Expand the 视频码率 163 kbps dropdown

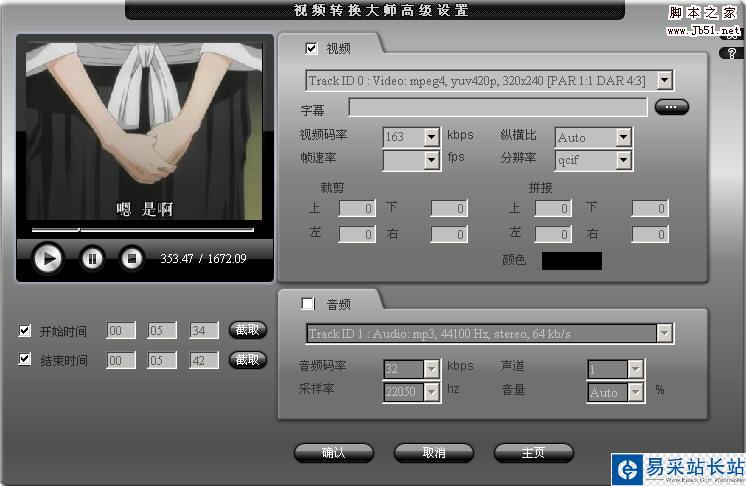[431, 137]
